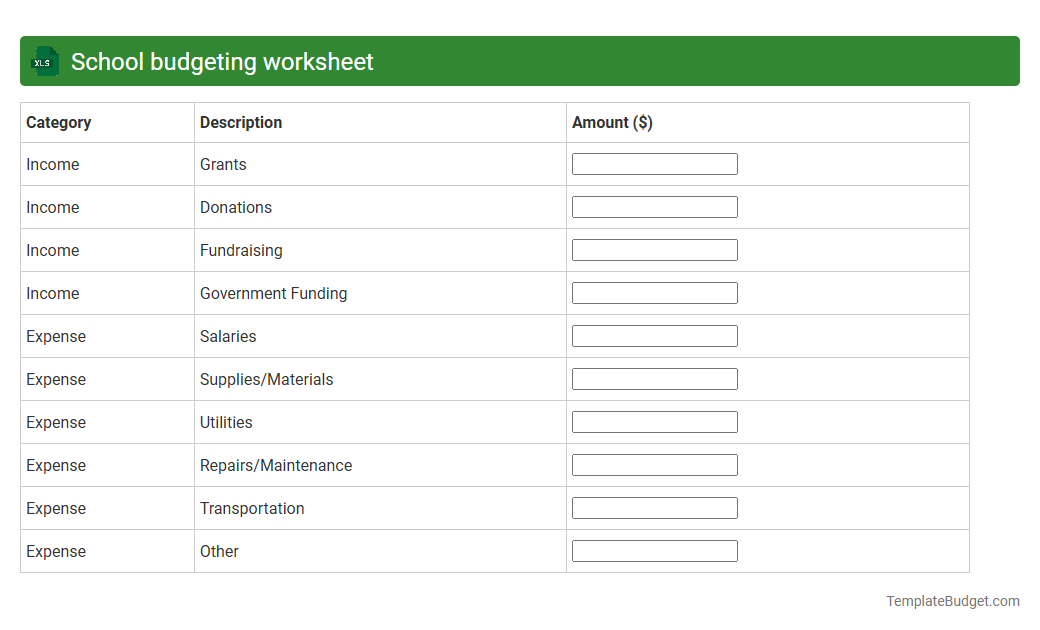Click the Supplies/Materials amount box
Screen dimensions: 1040x630
coord(654,378)
